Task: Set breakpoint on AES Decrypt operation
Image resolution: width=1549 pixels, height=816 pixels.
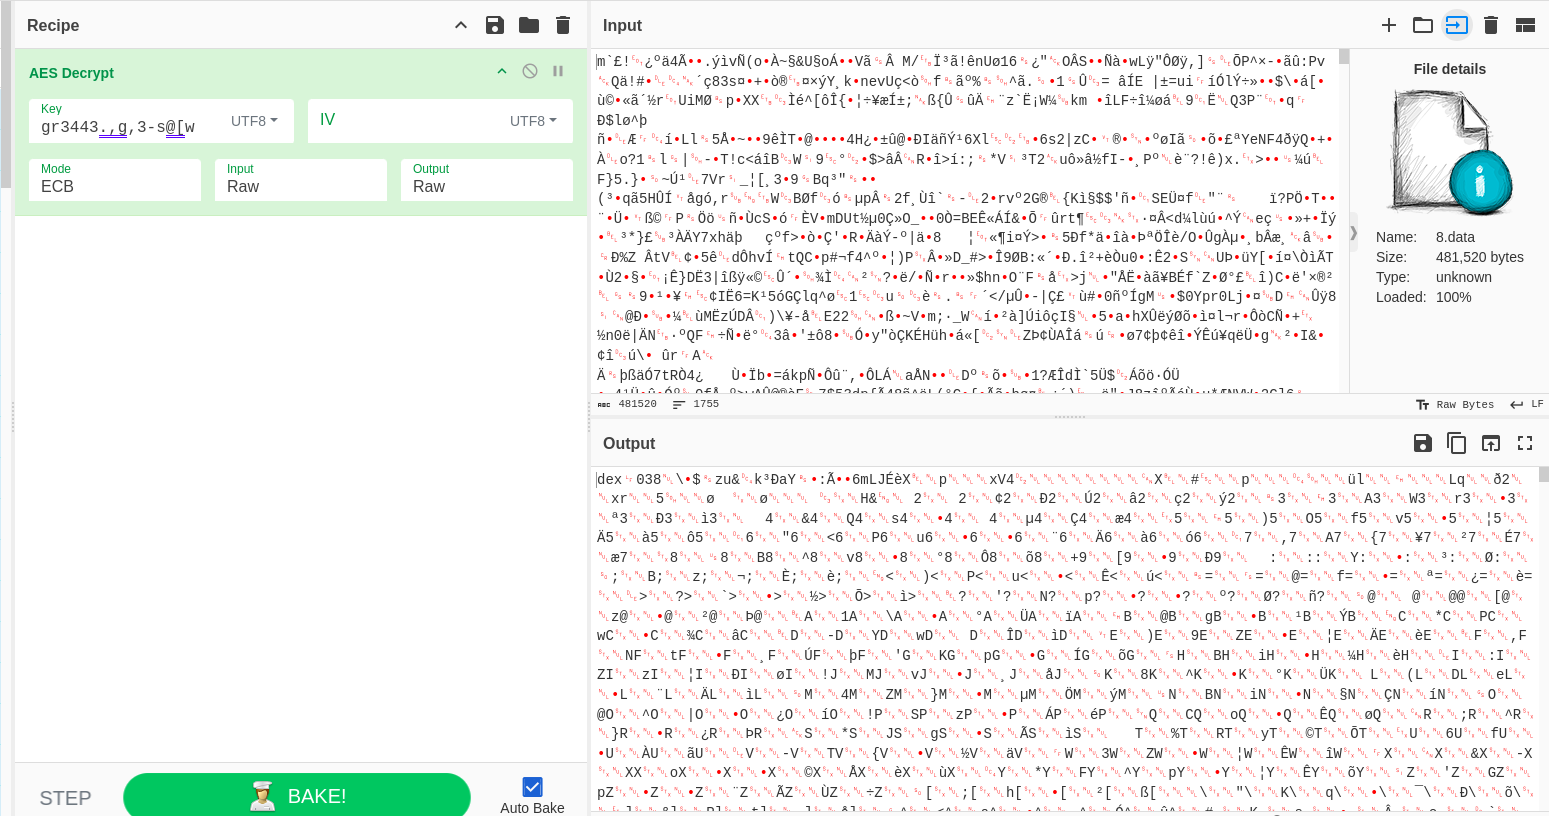Action: point(558,71)
